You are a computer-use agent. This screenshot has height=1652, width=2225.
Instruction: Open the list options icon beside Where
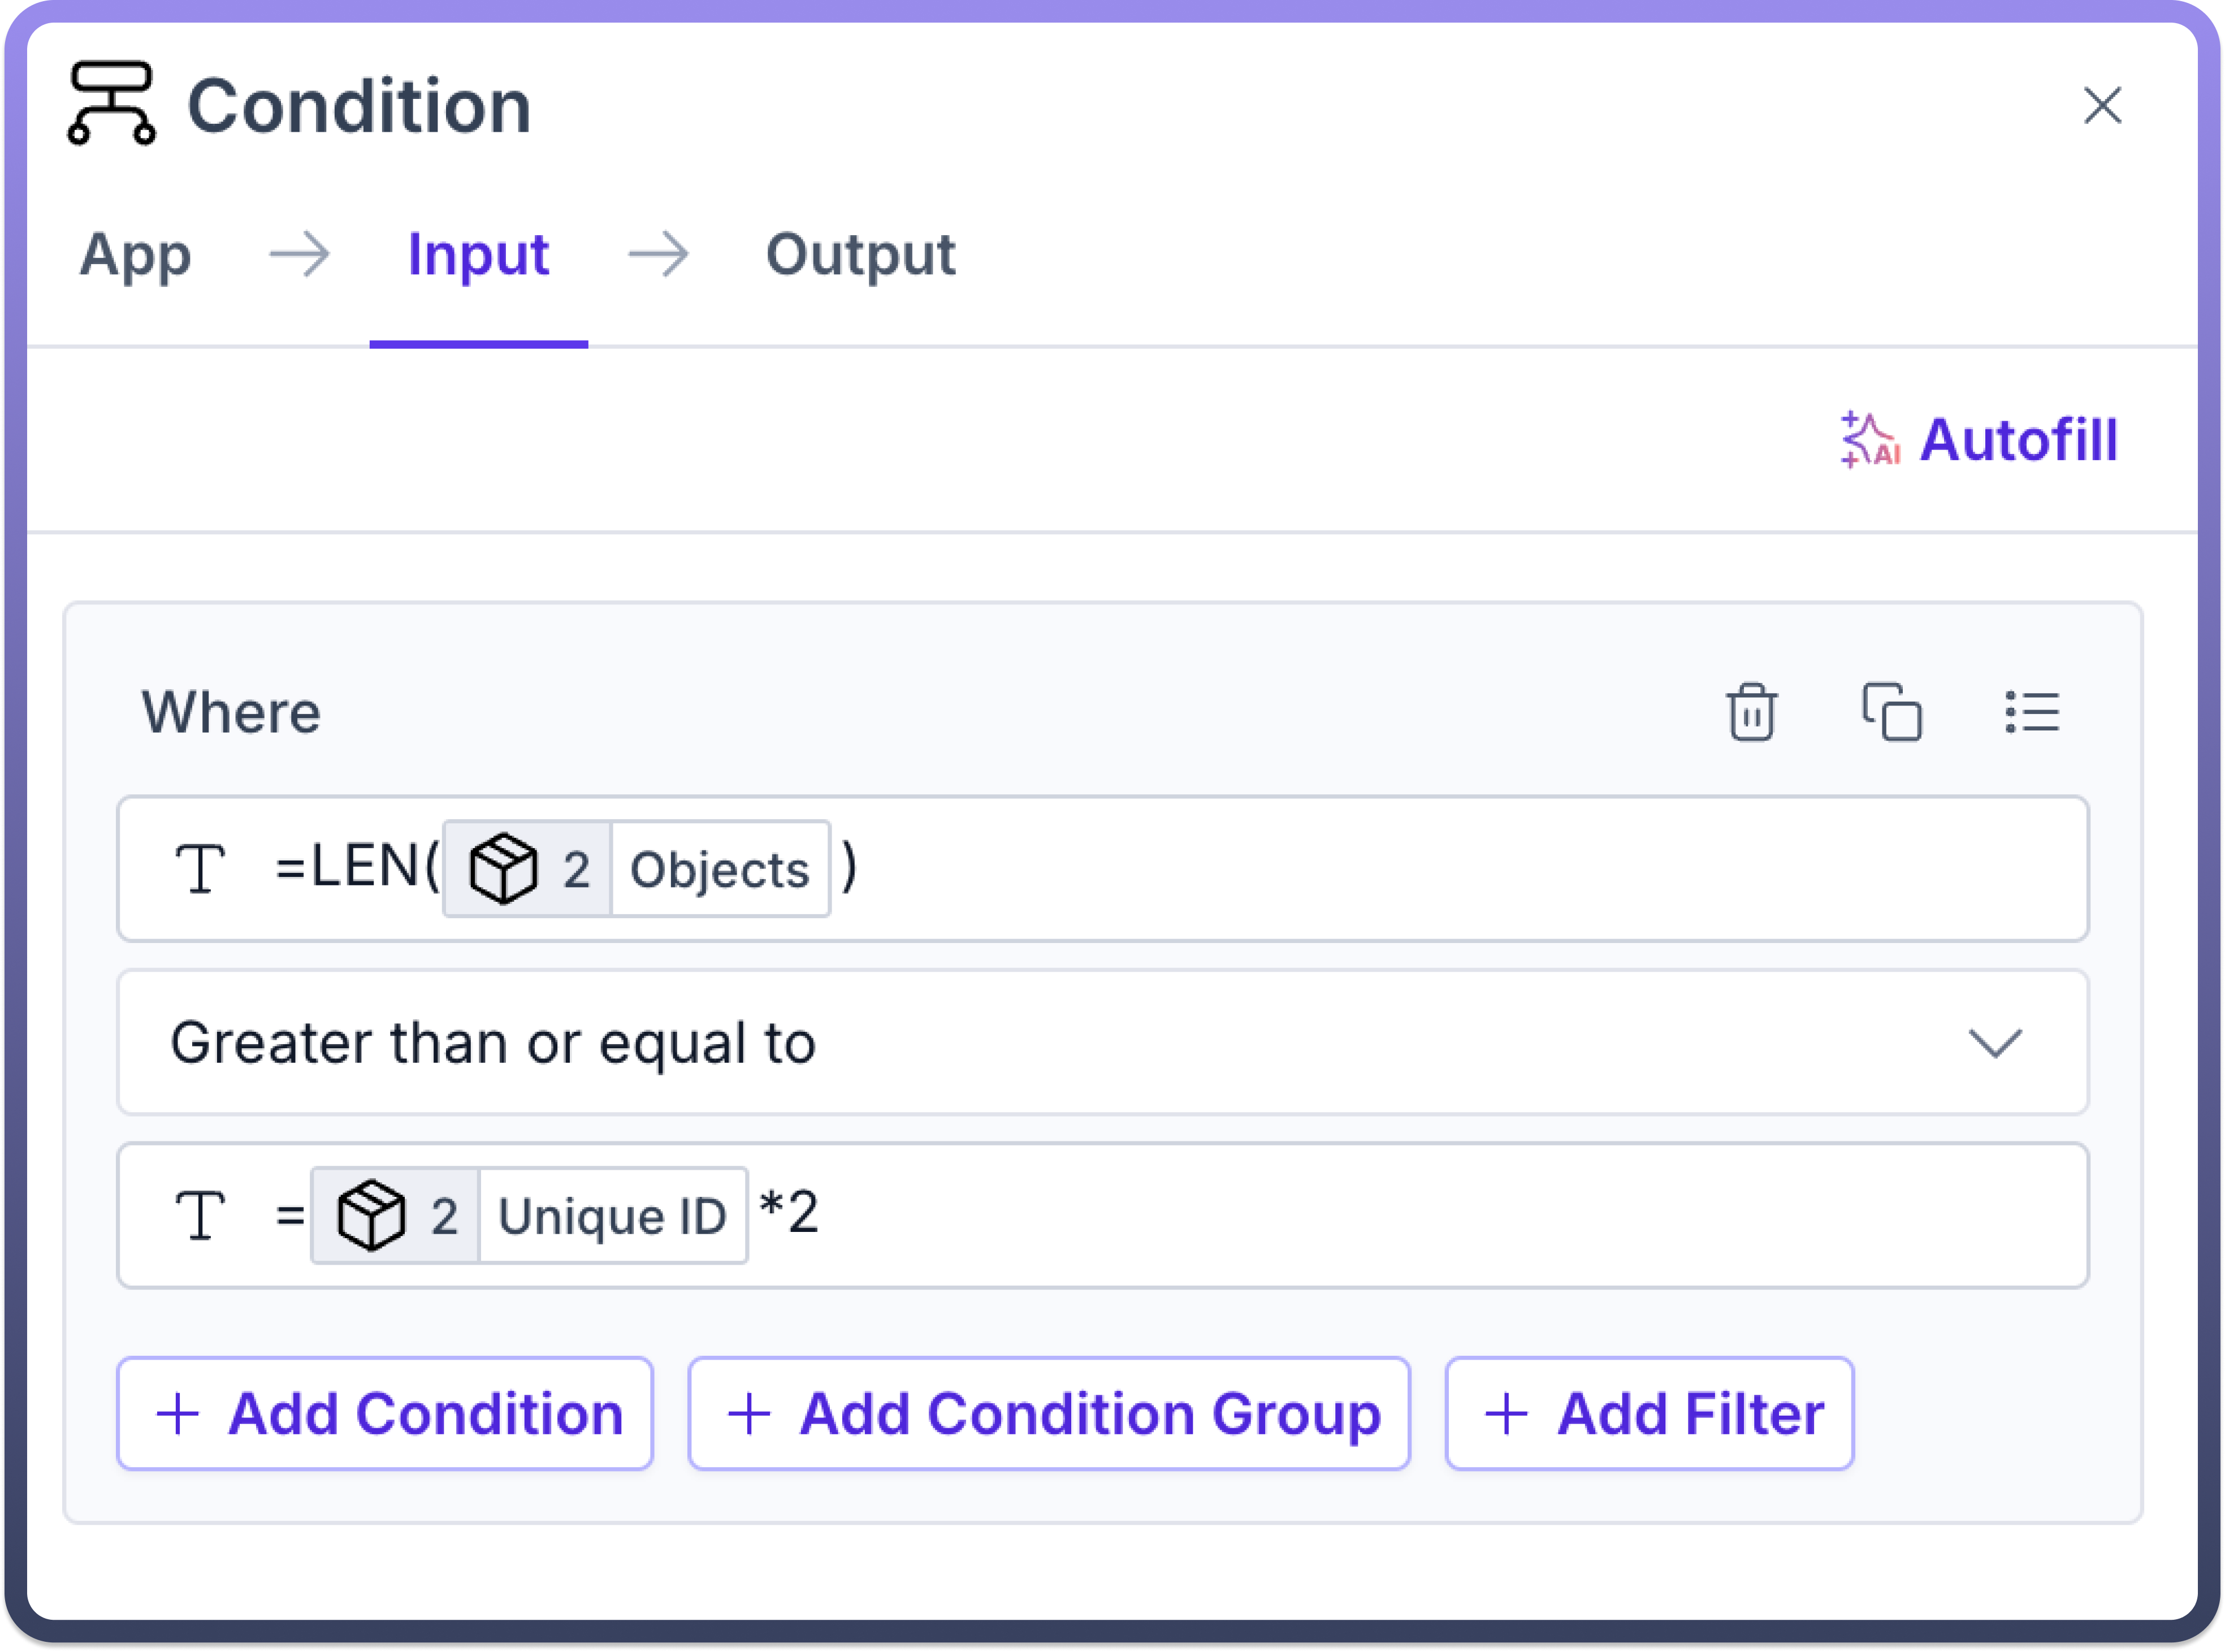coord(2031,713)
